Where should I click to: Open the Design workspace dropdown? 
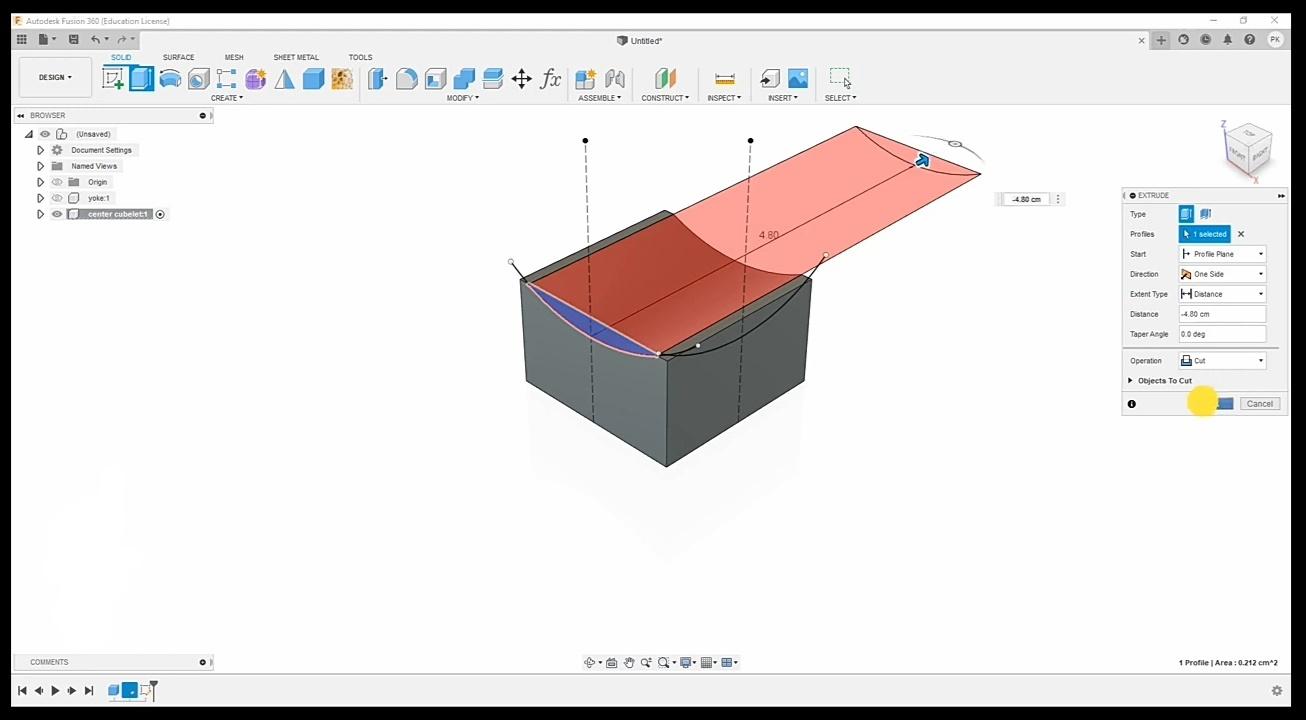tap(55, 77)
